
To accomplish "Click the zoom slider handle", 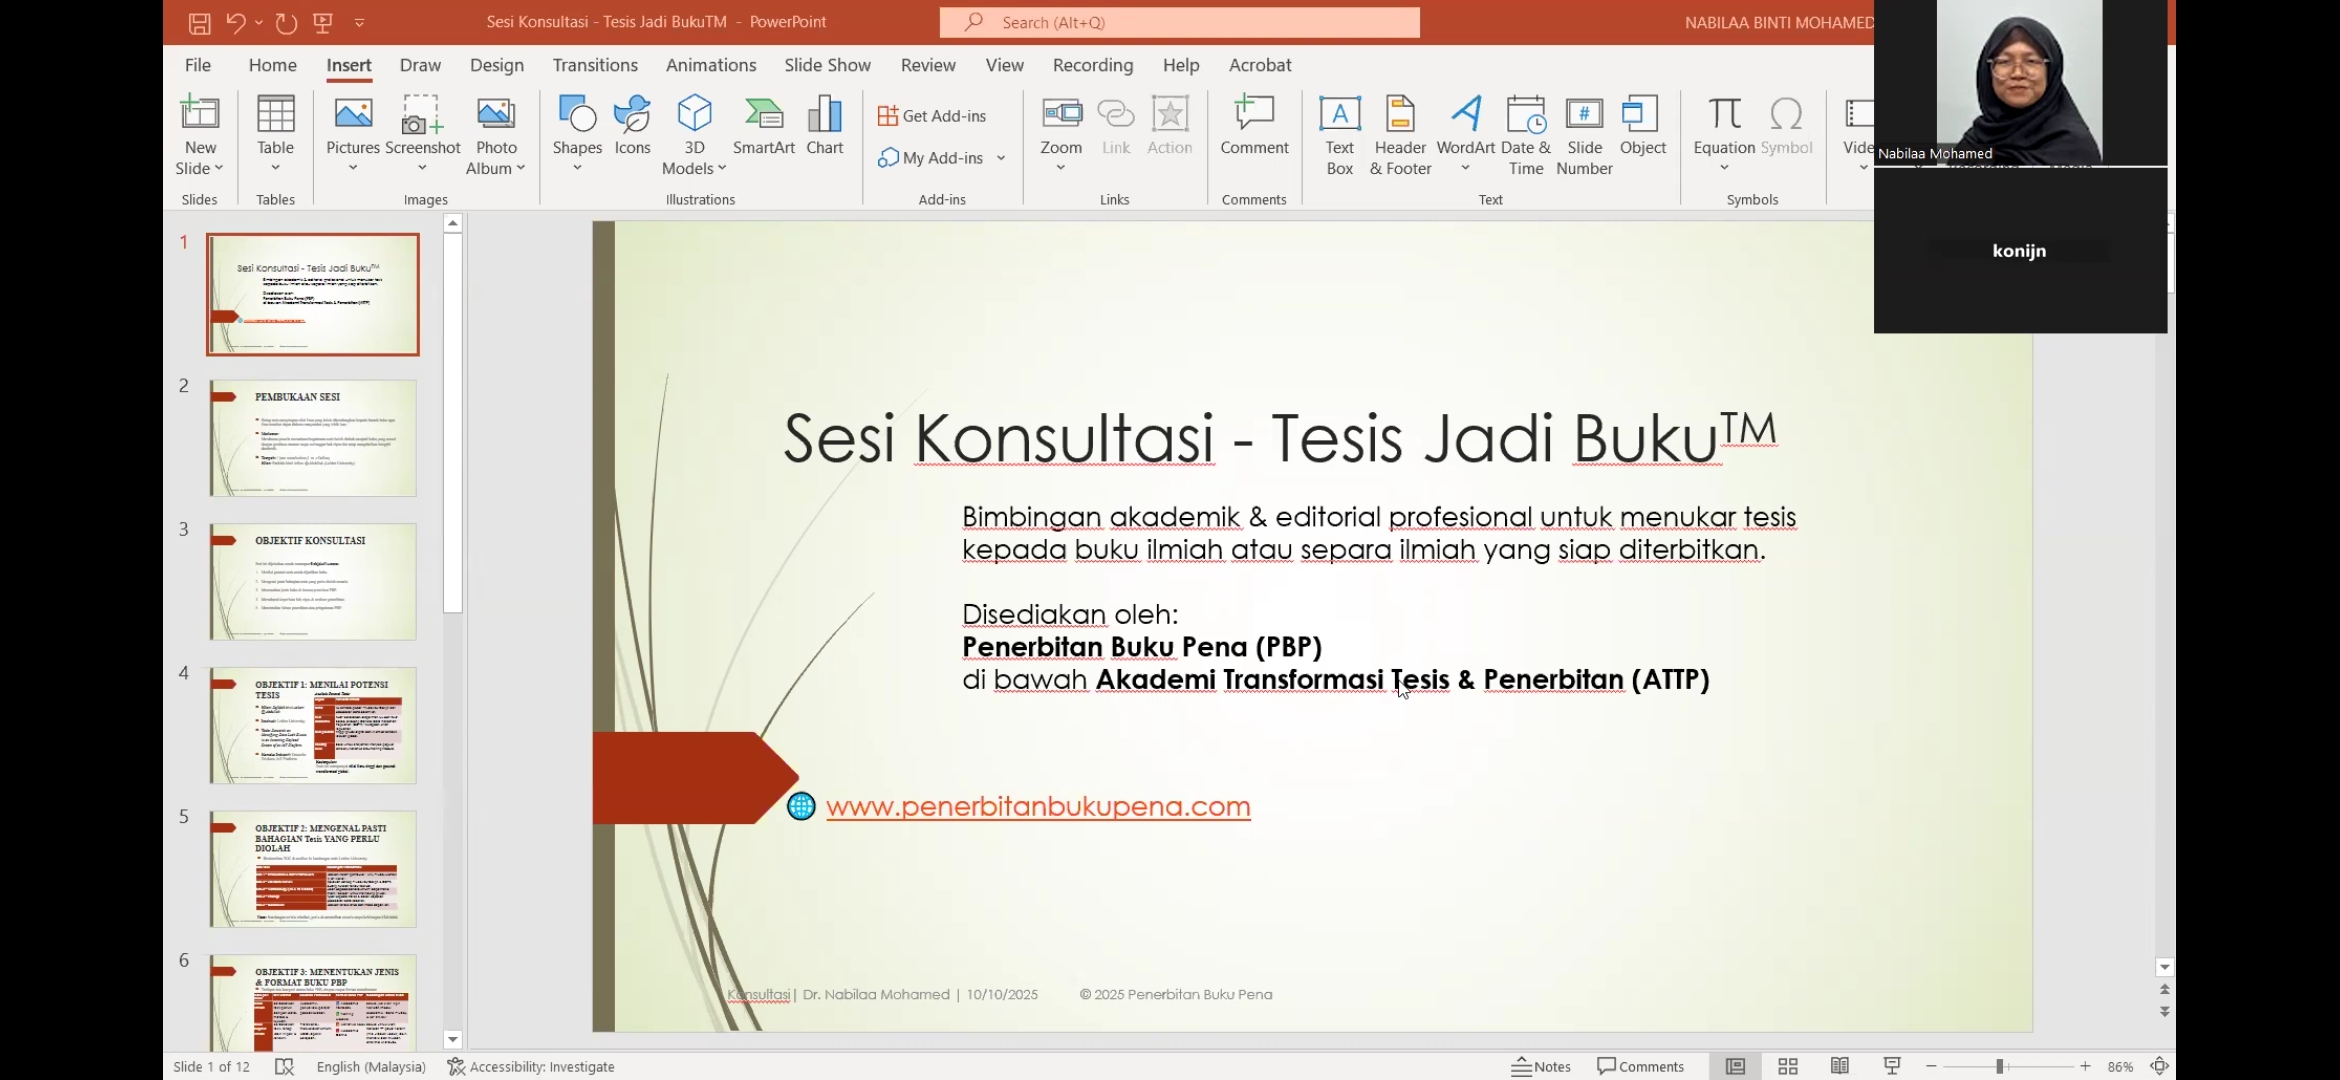I will point(1999,1066).
